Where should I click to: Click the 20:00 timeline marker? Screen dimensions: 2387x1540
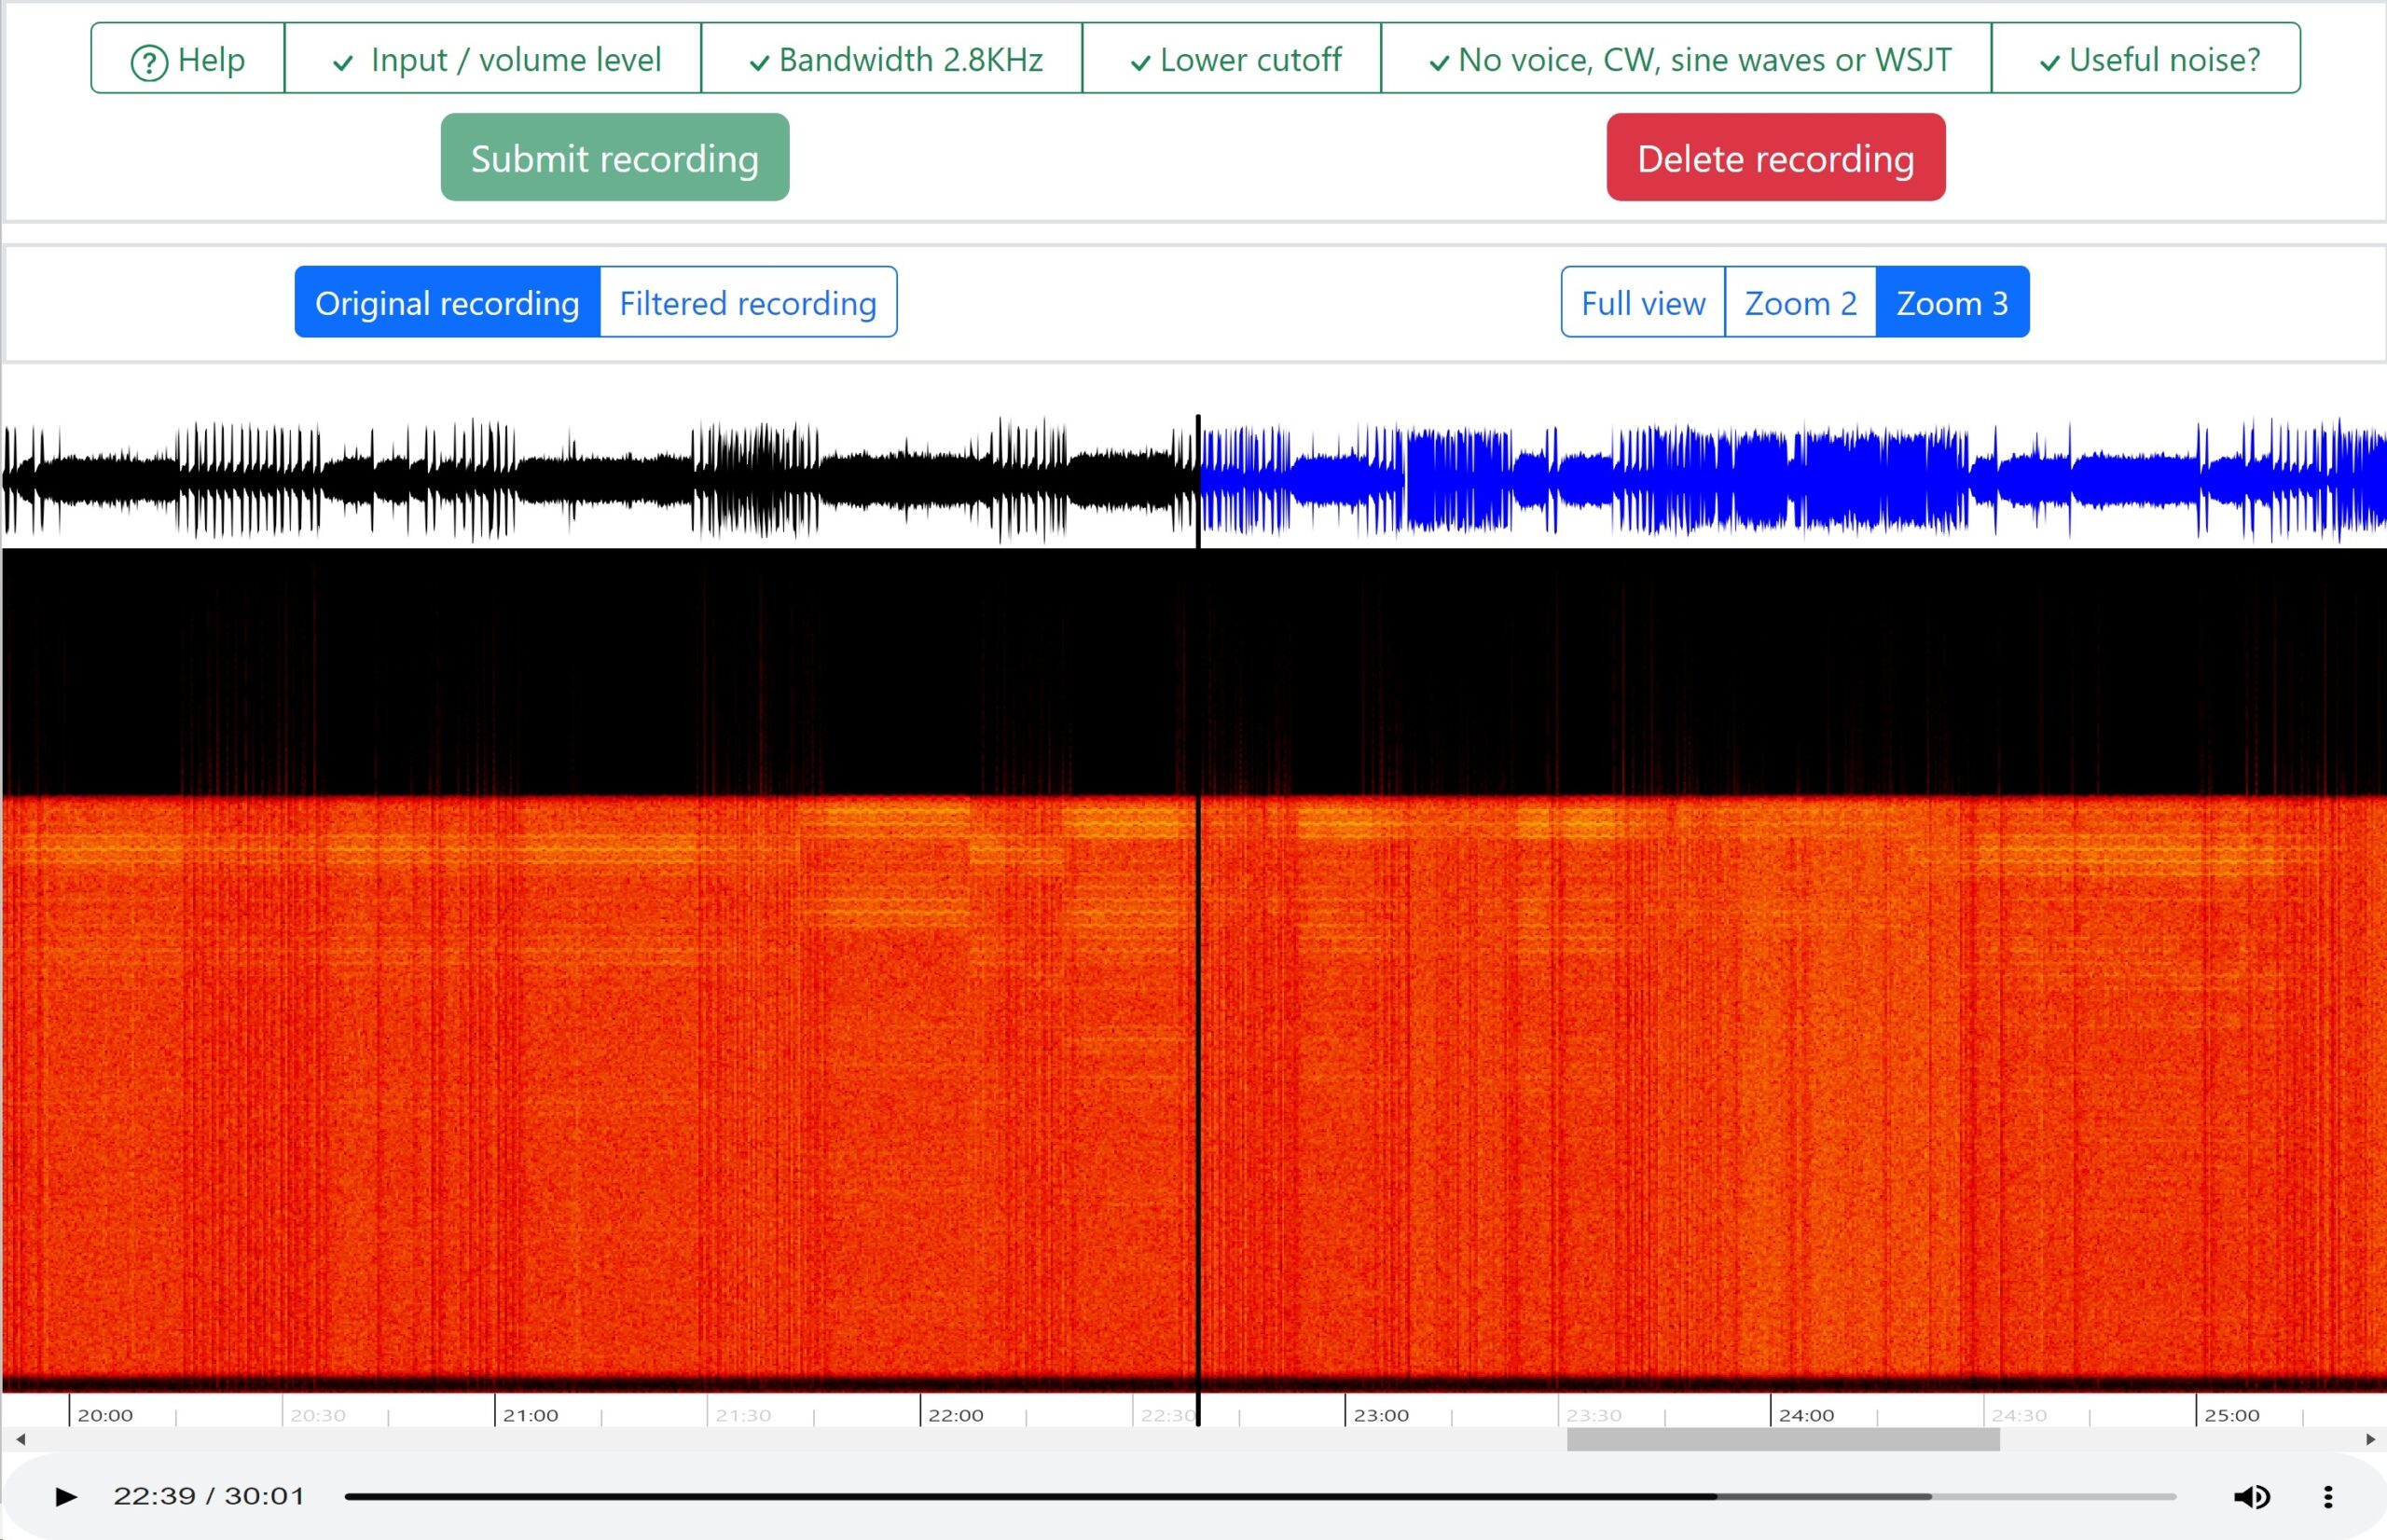coord(105,1415)
